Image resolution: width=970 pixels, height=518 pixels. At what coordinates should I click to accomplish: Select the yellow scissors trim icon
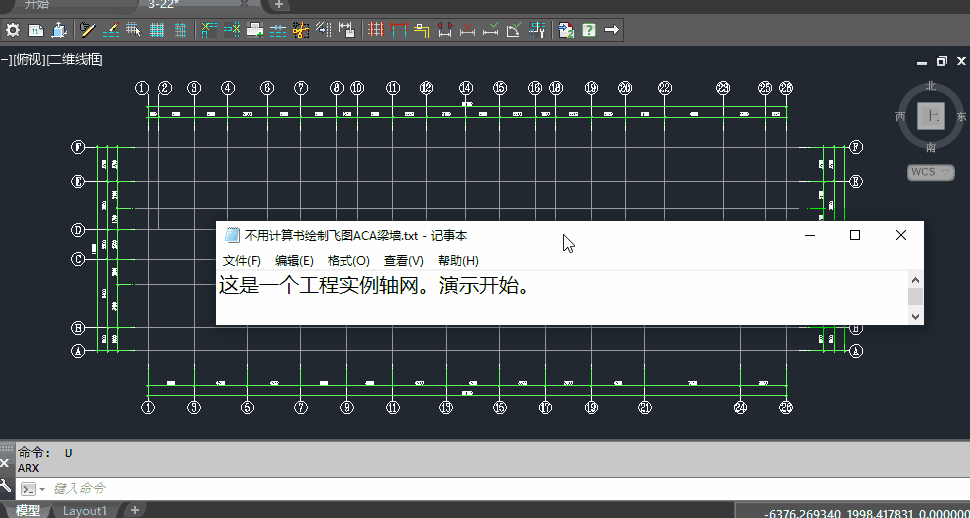301,30
